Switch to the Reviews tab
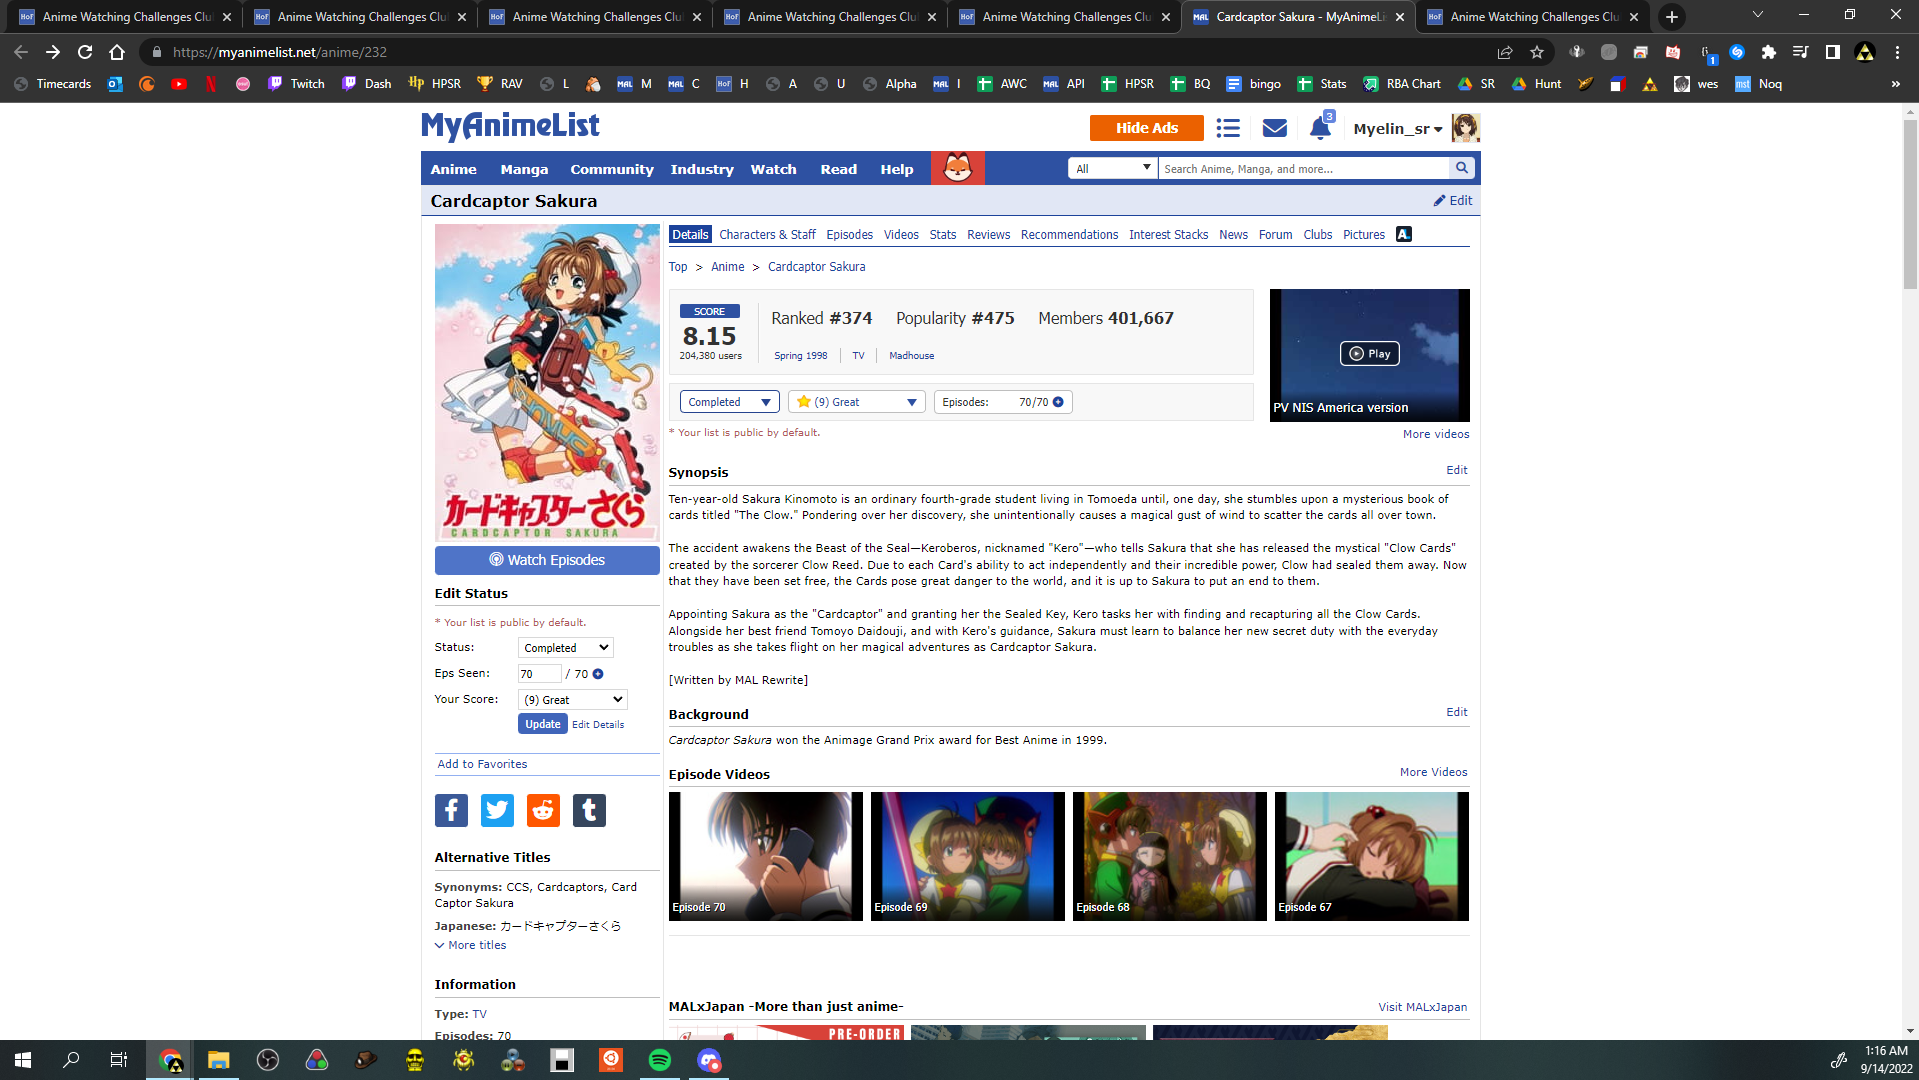Screen dimensions: 1919x1080 988,235
